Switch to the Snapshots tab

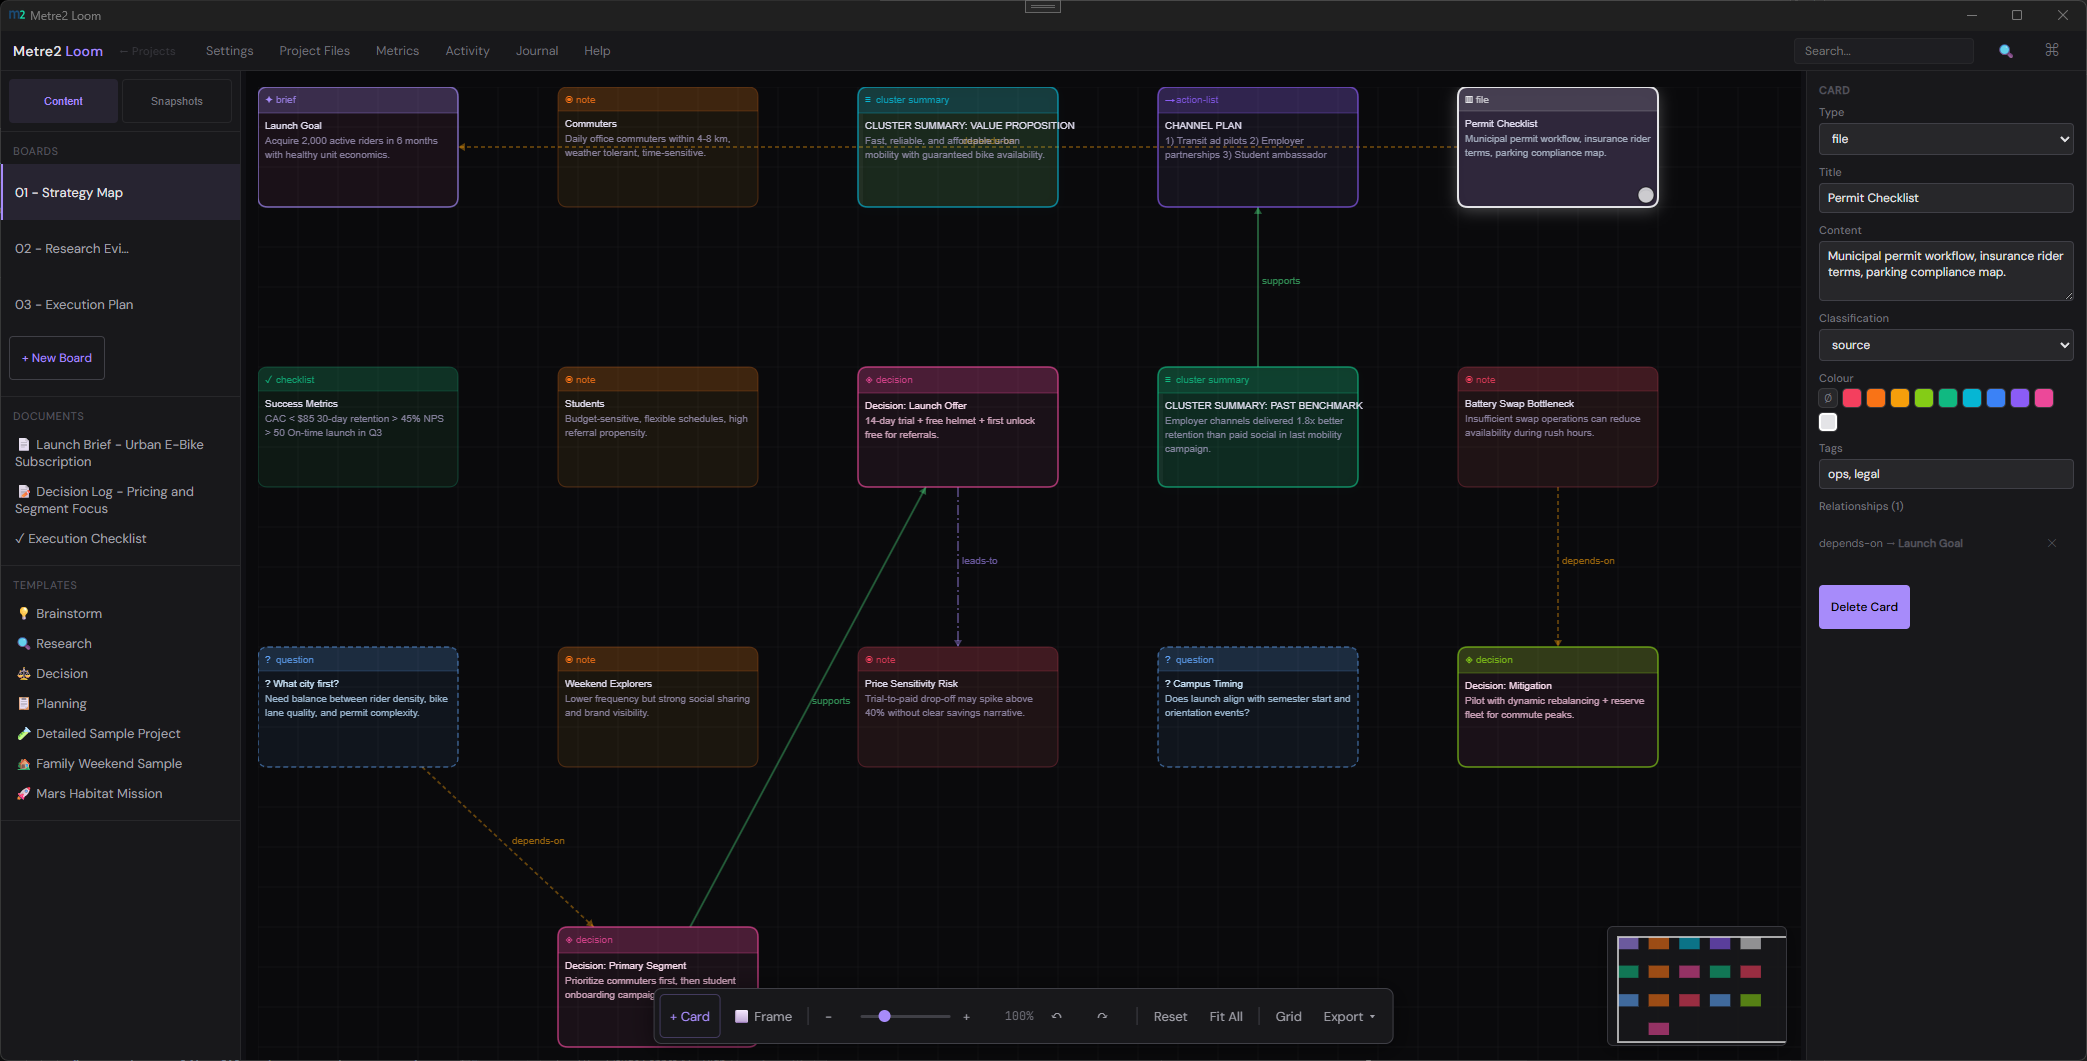coord(177,101)
